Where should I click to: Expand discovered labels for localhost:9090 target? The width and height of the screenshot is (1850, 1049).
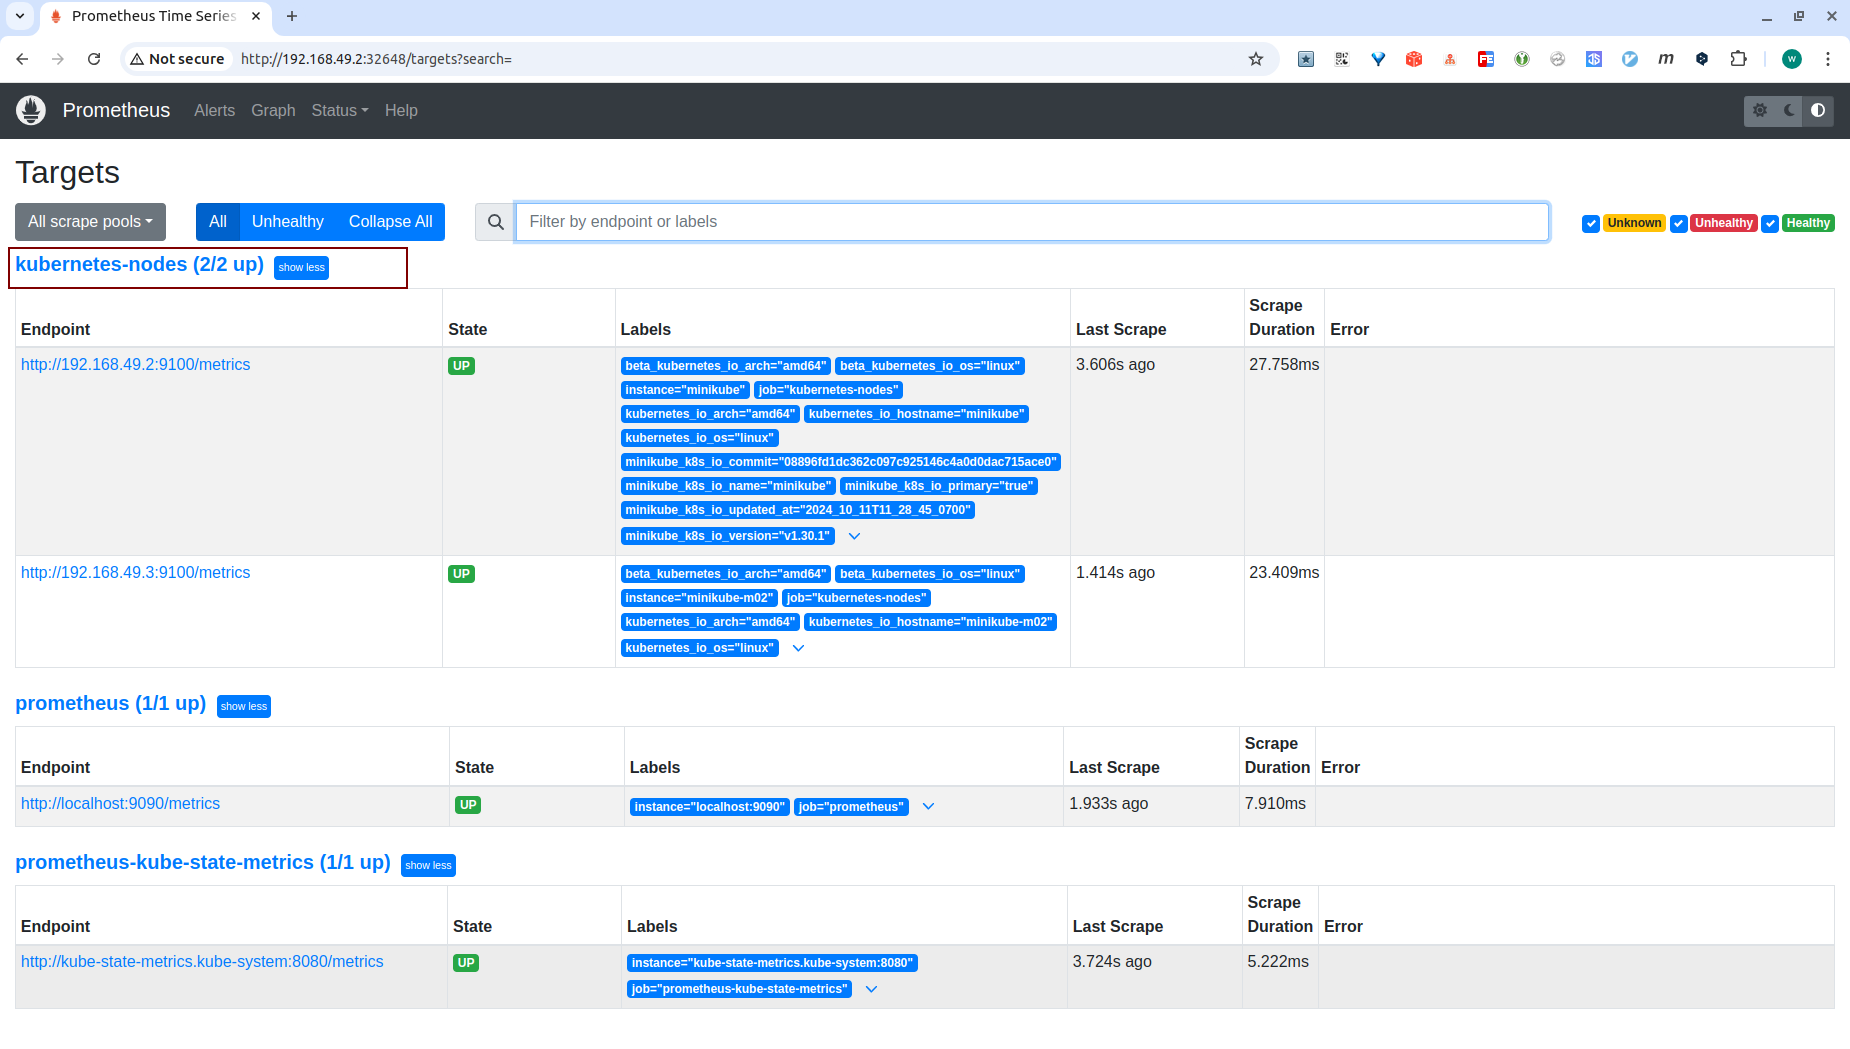(x=928, y=807)
